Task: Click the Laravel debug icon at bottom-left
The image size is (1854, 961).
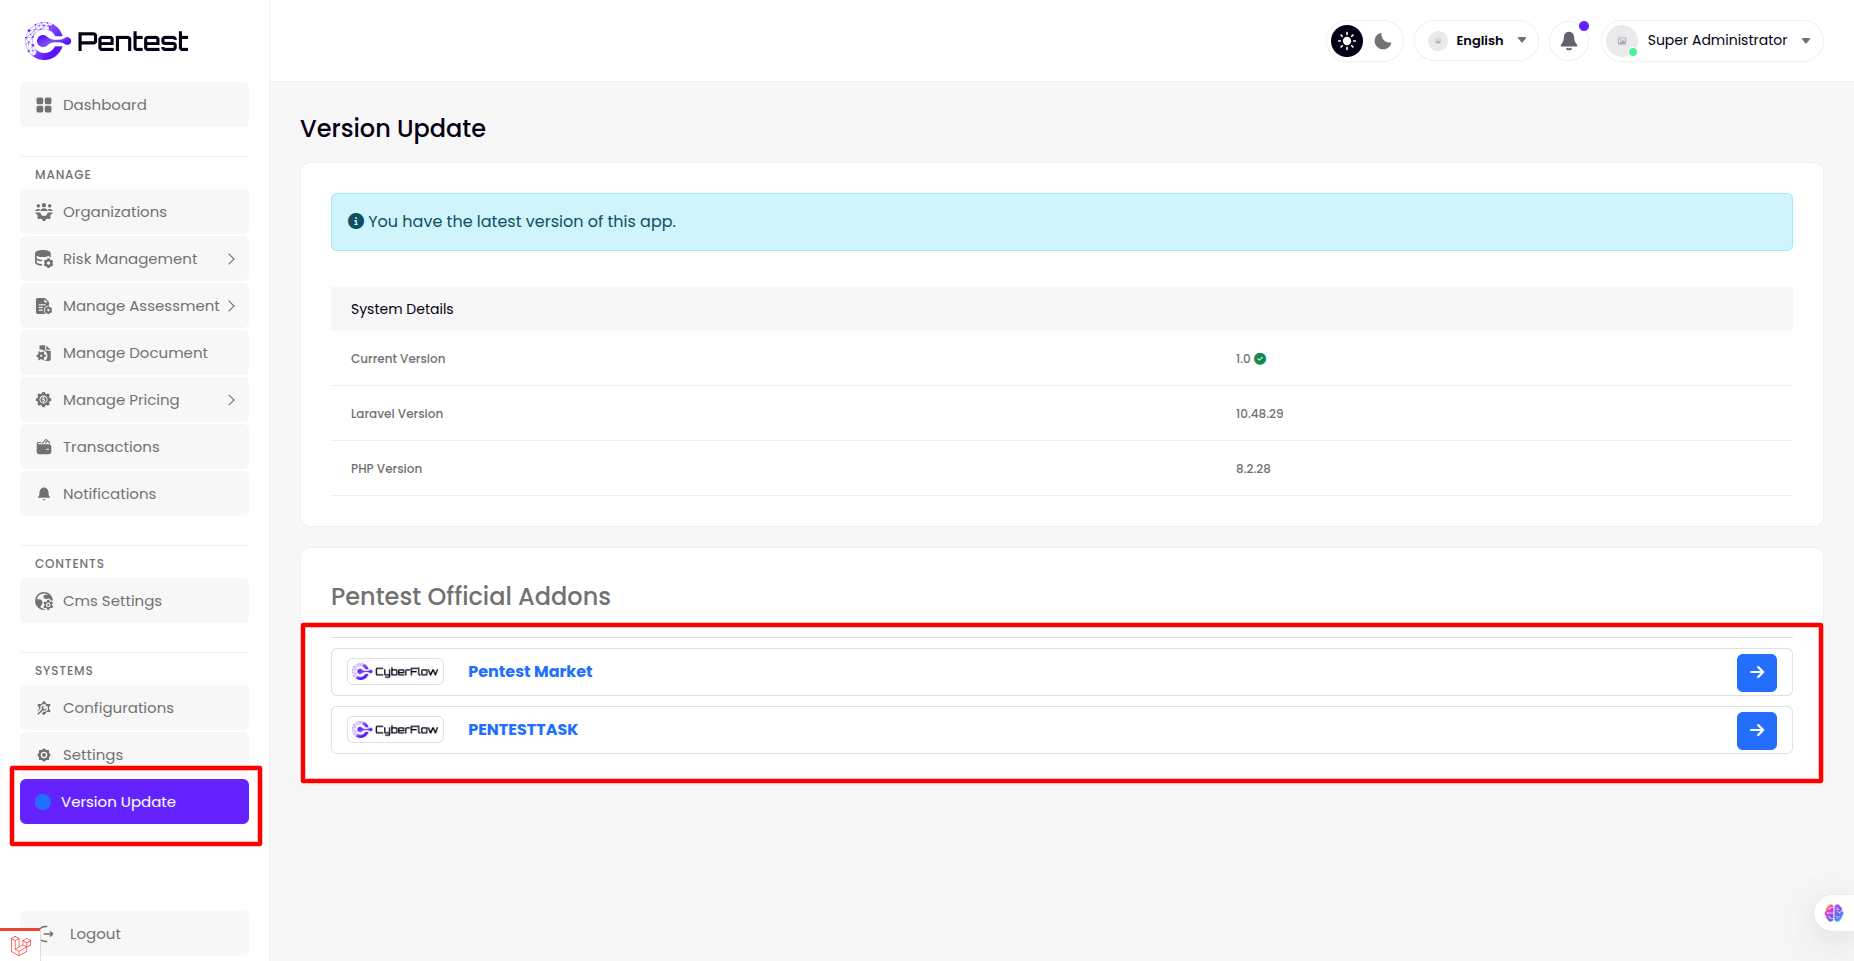Action: [x=20, y=945]
